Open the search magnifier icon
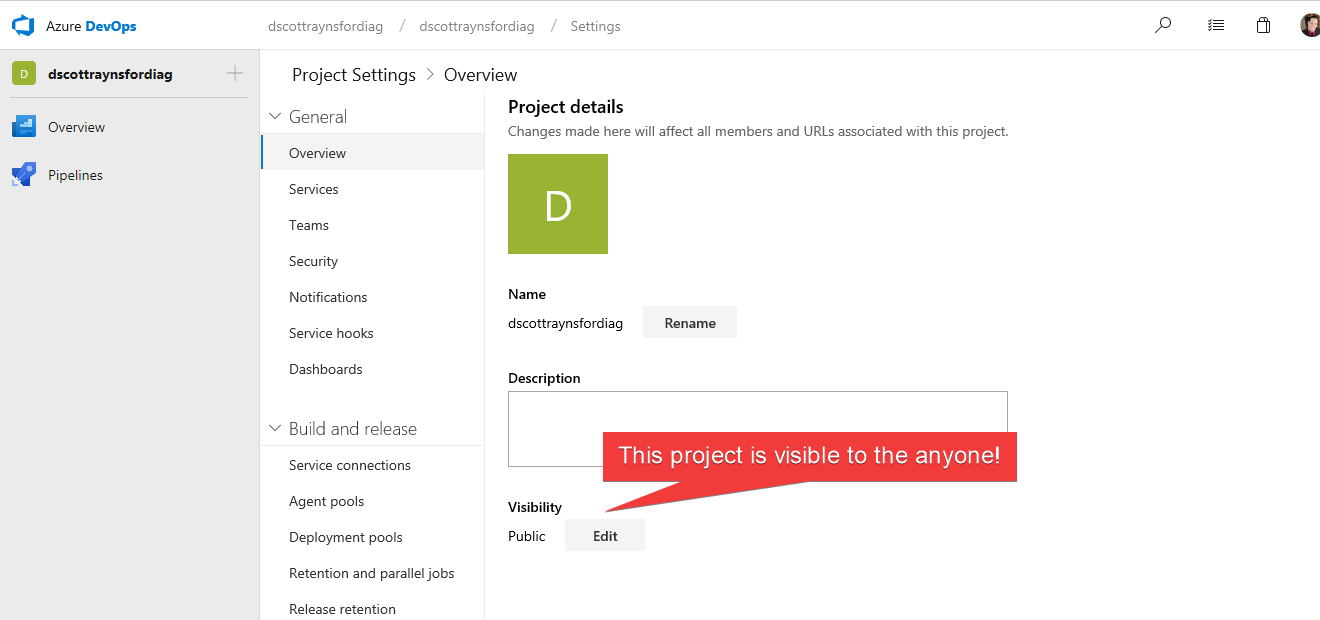Screen dimensions: 1320x620 (x=1163, y=26)
